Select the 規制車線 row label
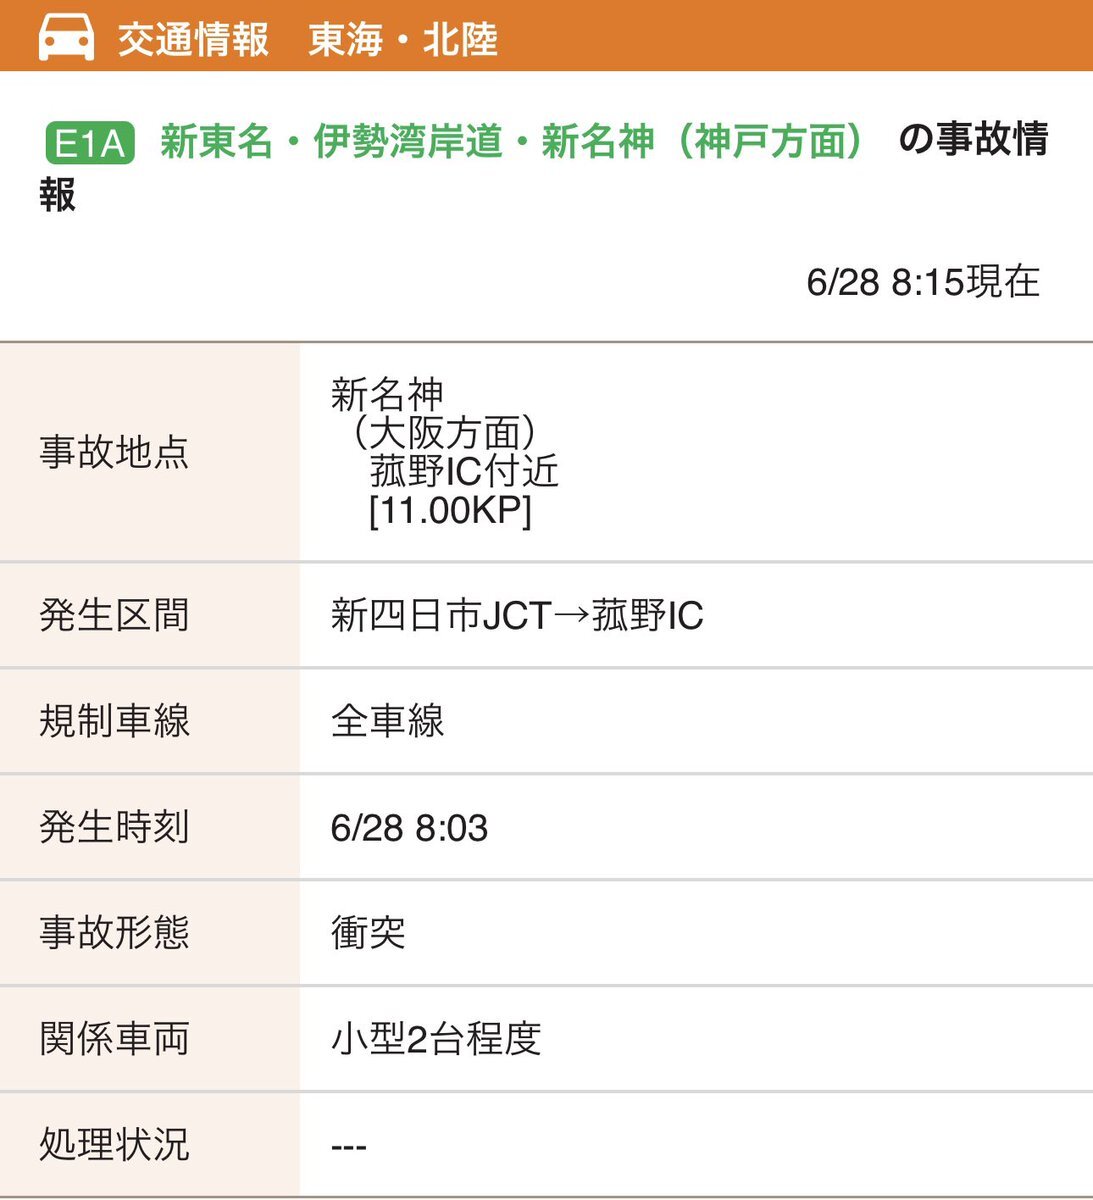This screenshot has width=1093, height=1200. click(x=114, y=721)
